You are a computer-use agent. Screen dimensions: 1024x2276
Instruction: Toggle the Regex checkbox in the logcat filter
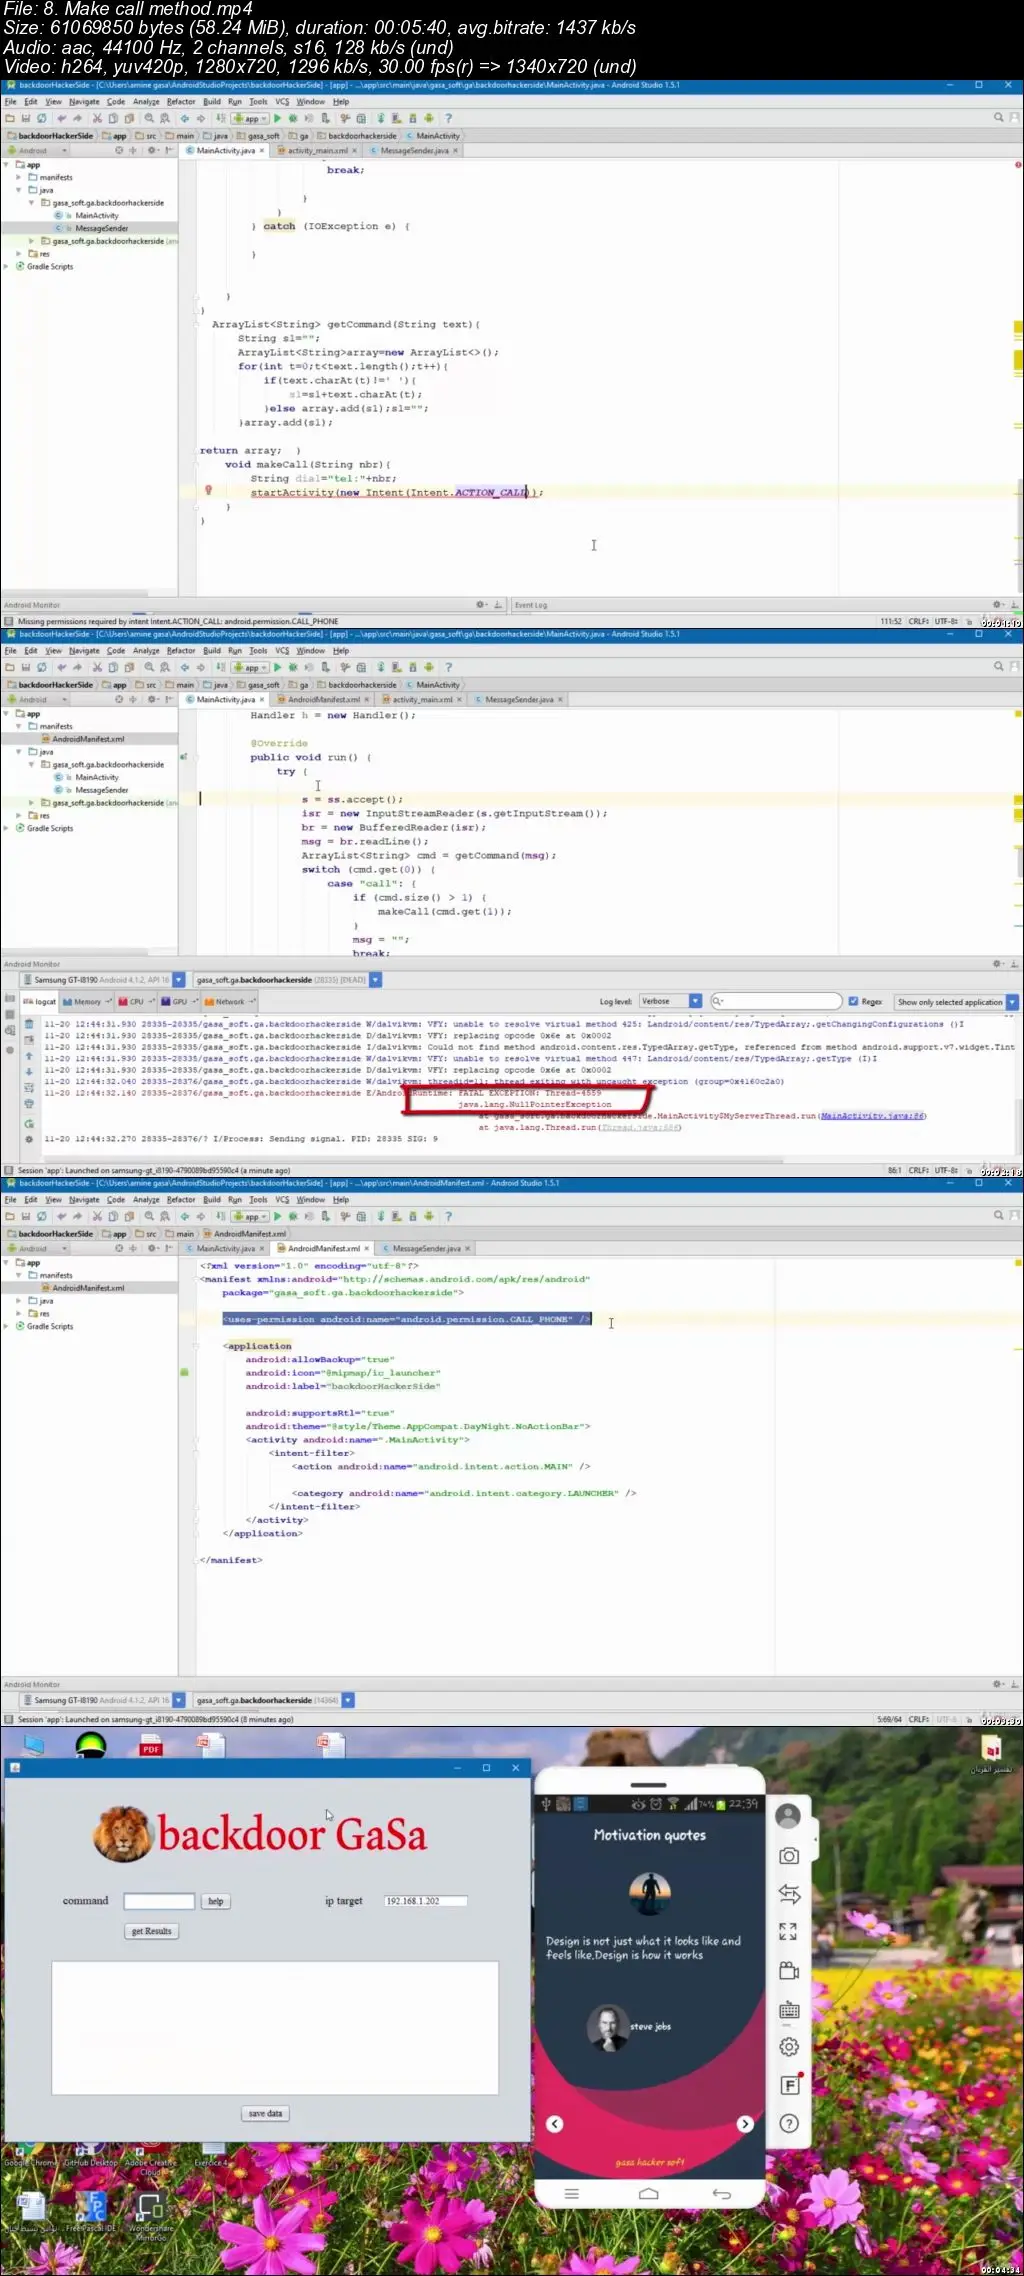tap(853, 1001)
